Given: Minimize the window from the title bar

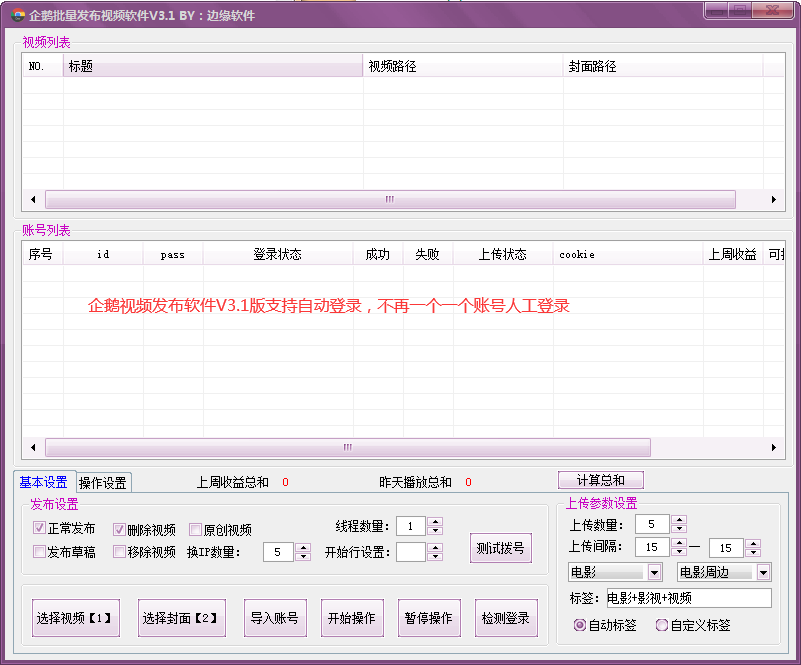Looking at the screenshot, I should (717, 10).
